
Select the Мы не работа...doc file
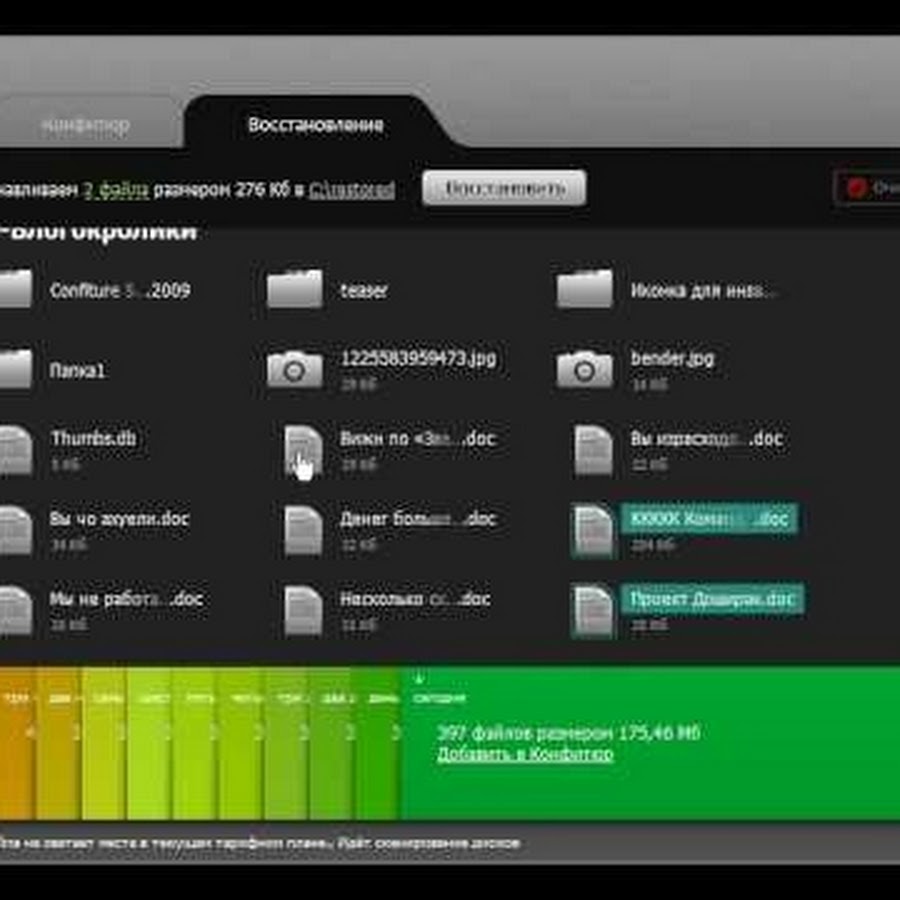[125, 599]
